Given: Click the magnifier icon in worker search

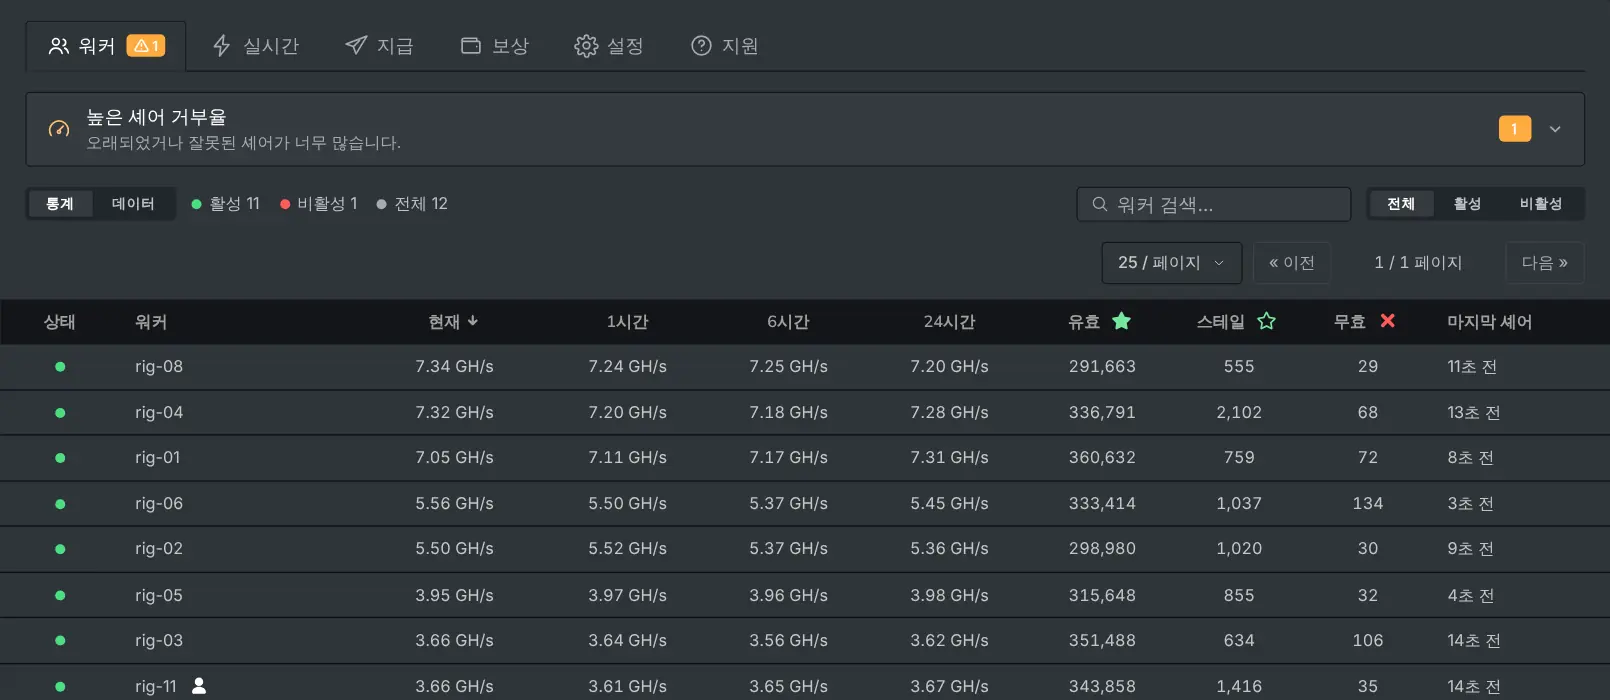Looking at the screenshot, I should 1099,204.
